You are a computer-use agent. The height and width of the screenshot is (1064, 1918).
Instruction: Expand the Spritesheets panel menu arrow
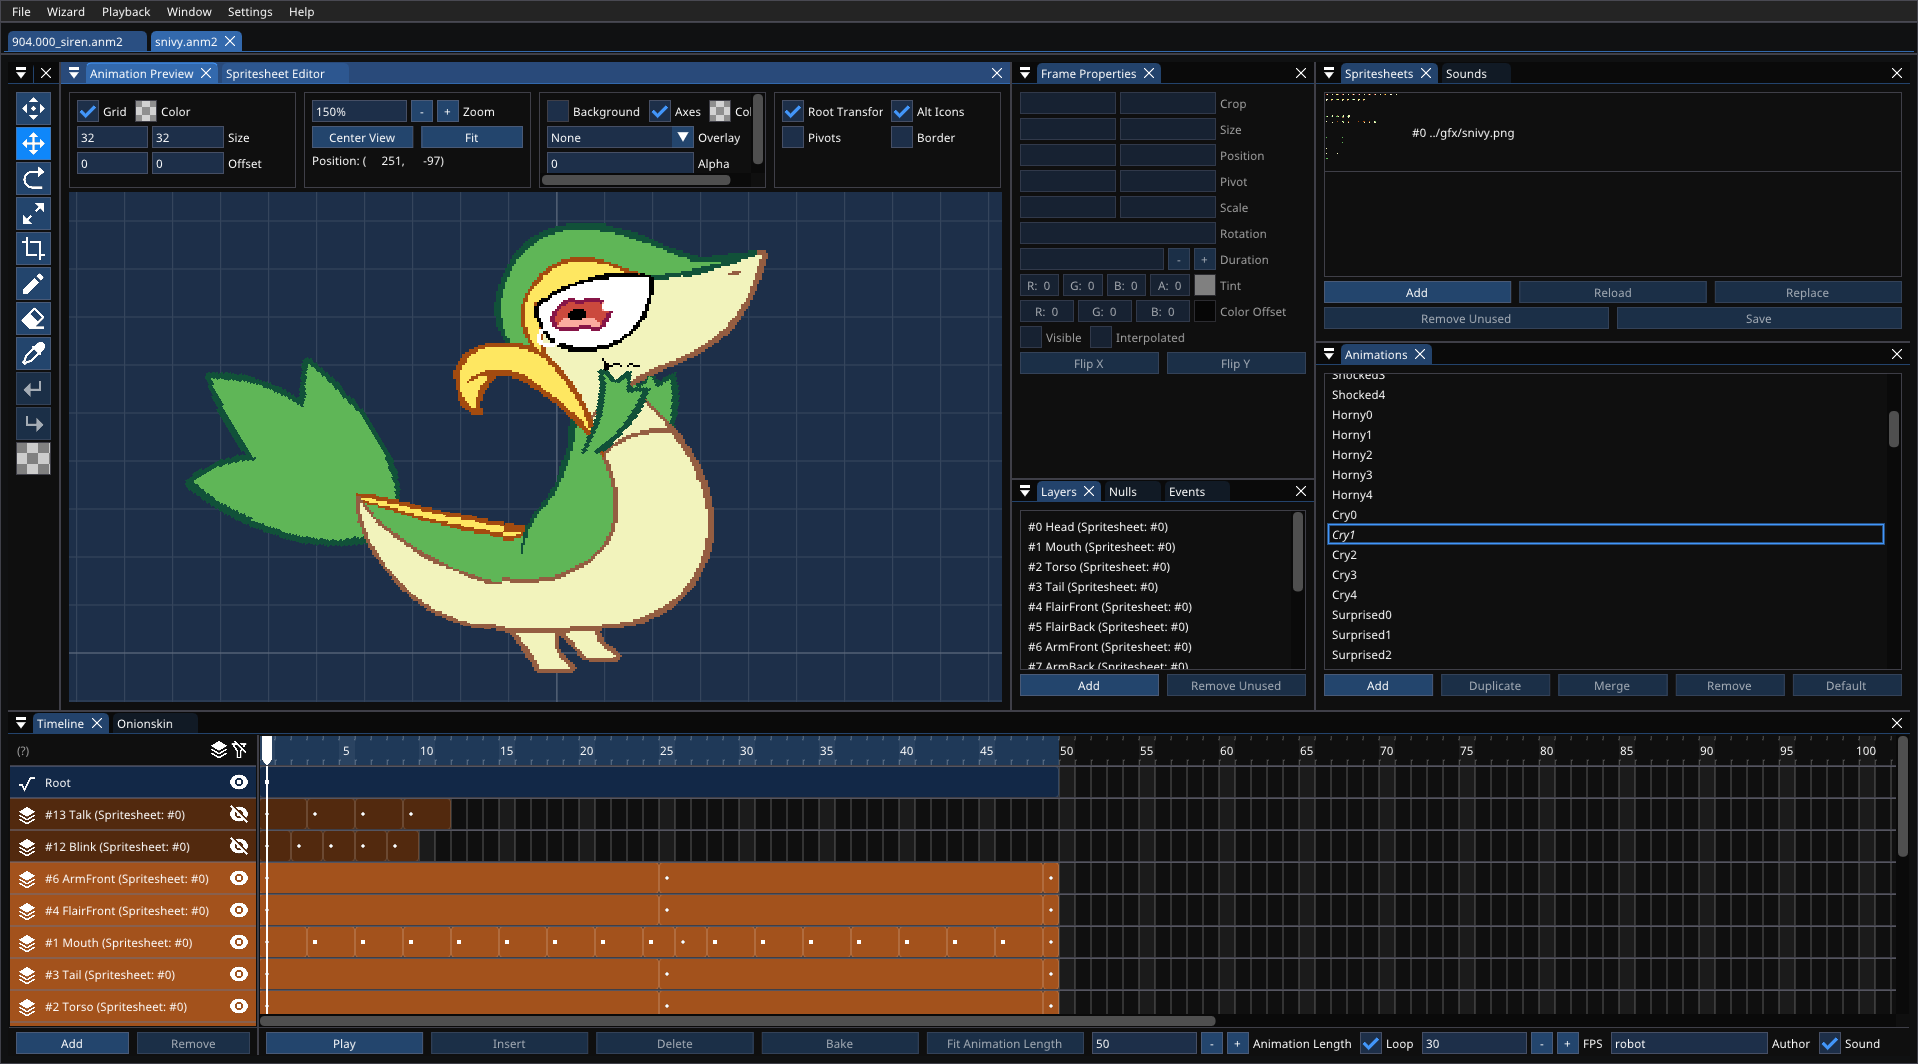(x=1329, y=73)
